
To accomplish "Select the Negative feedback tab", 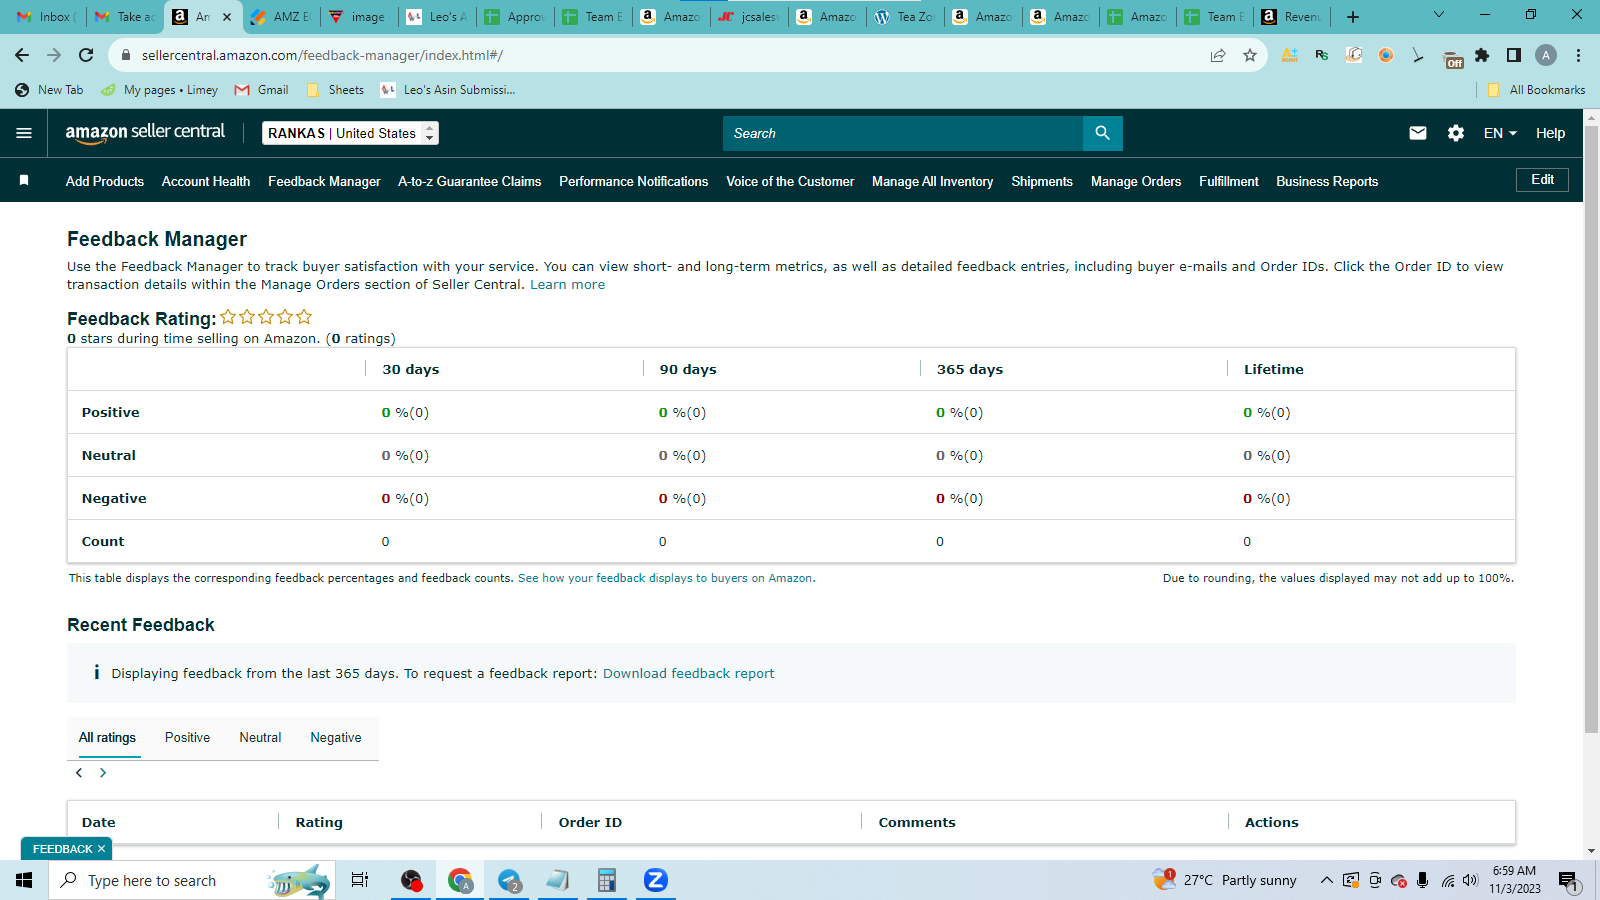I will pyautogui.click(x=336, y=737).
